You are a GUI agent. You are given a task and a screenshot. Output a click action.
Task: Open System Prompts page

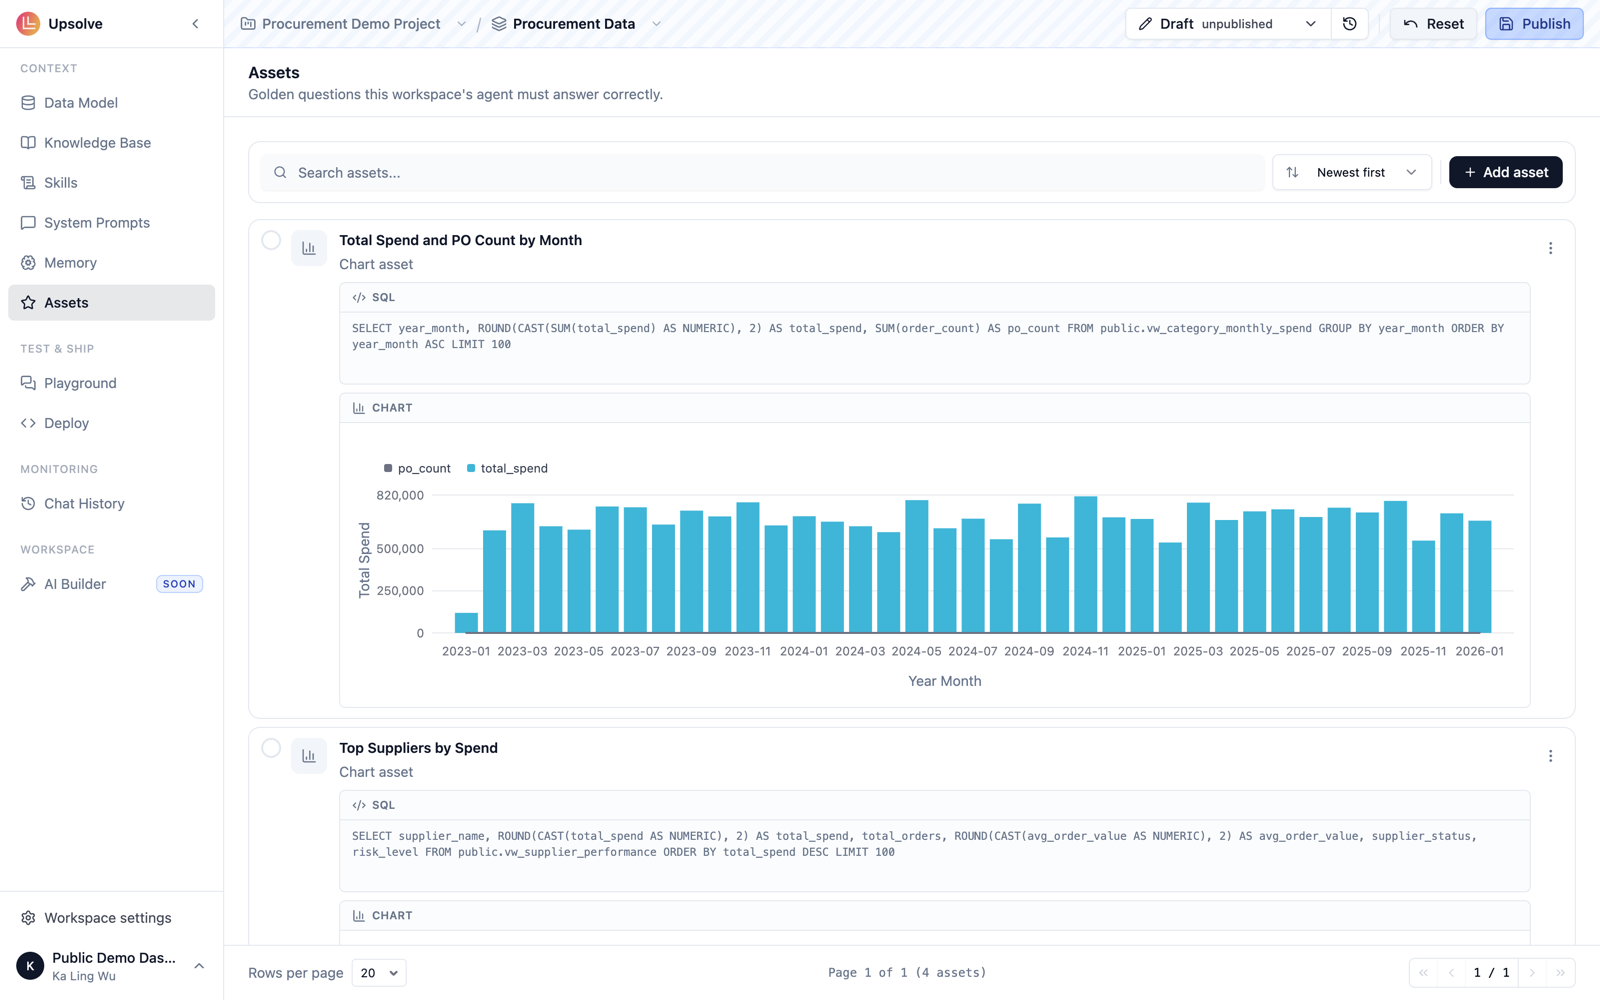[111, 223]
